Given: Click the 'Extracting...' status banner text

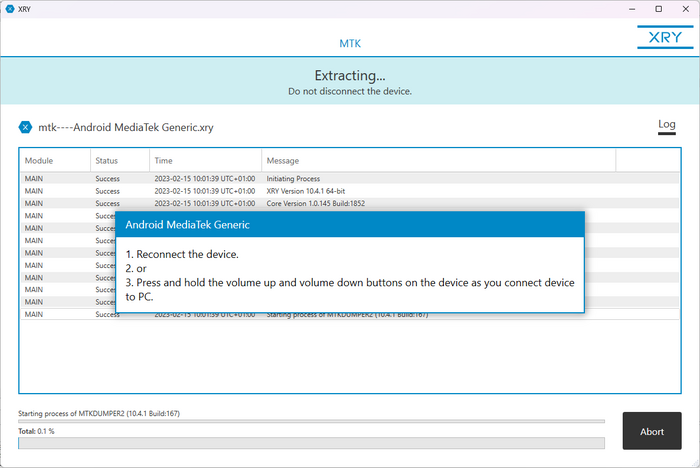Looking at the screenshot, I should pos(350,75).
